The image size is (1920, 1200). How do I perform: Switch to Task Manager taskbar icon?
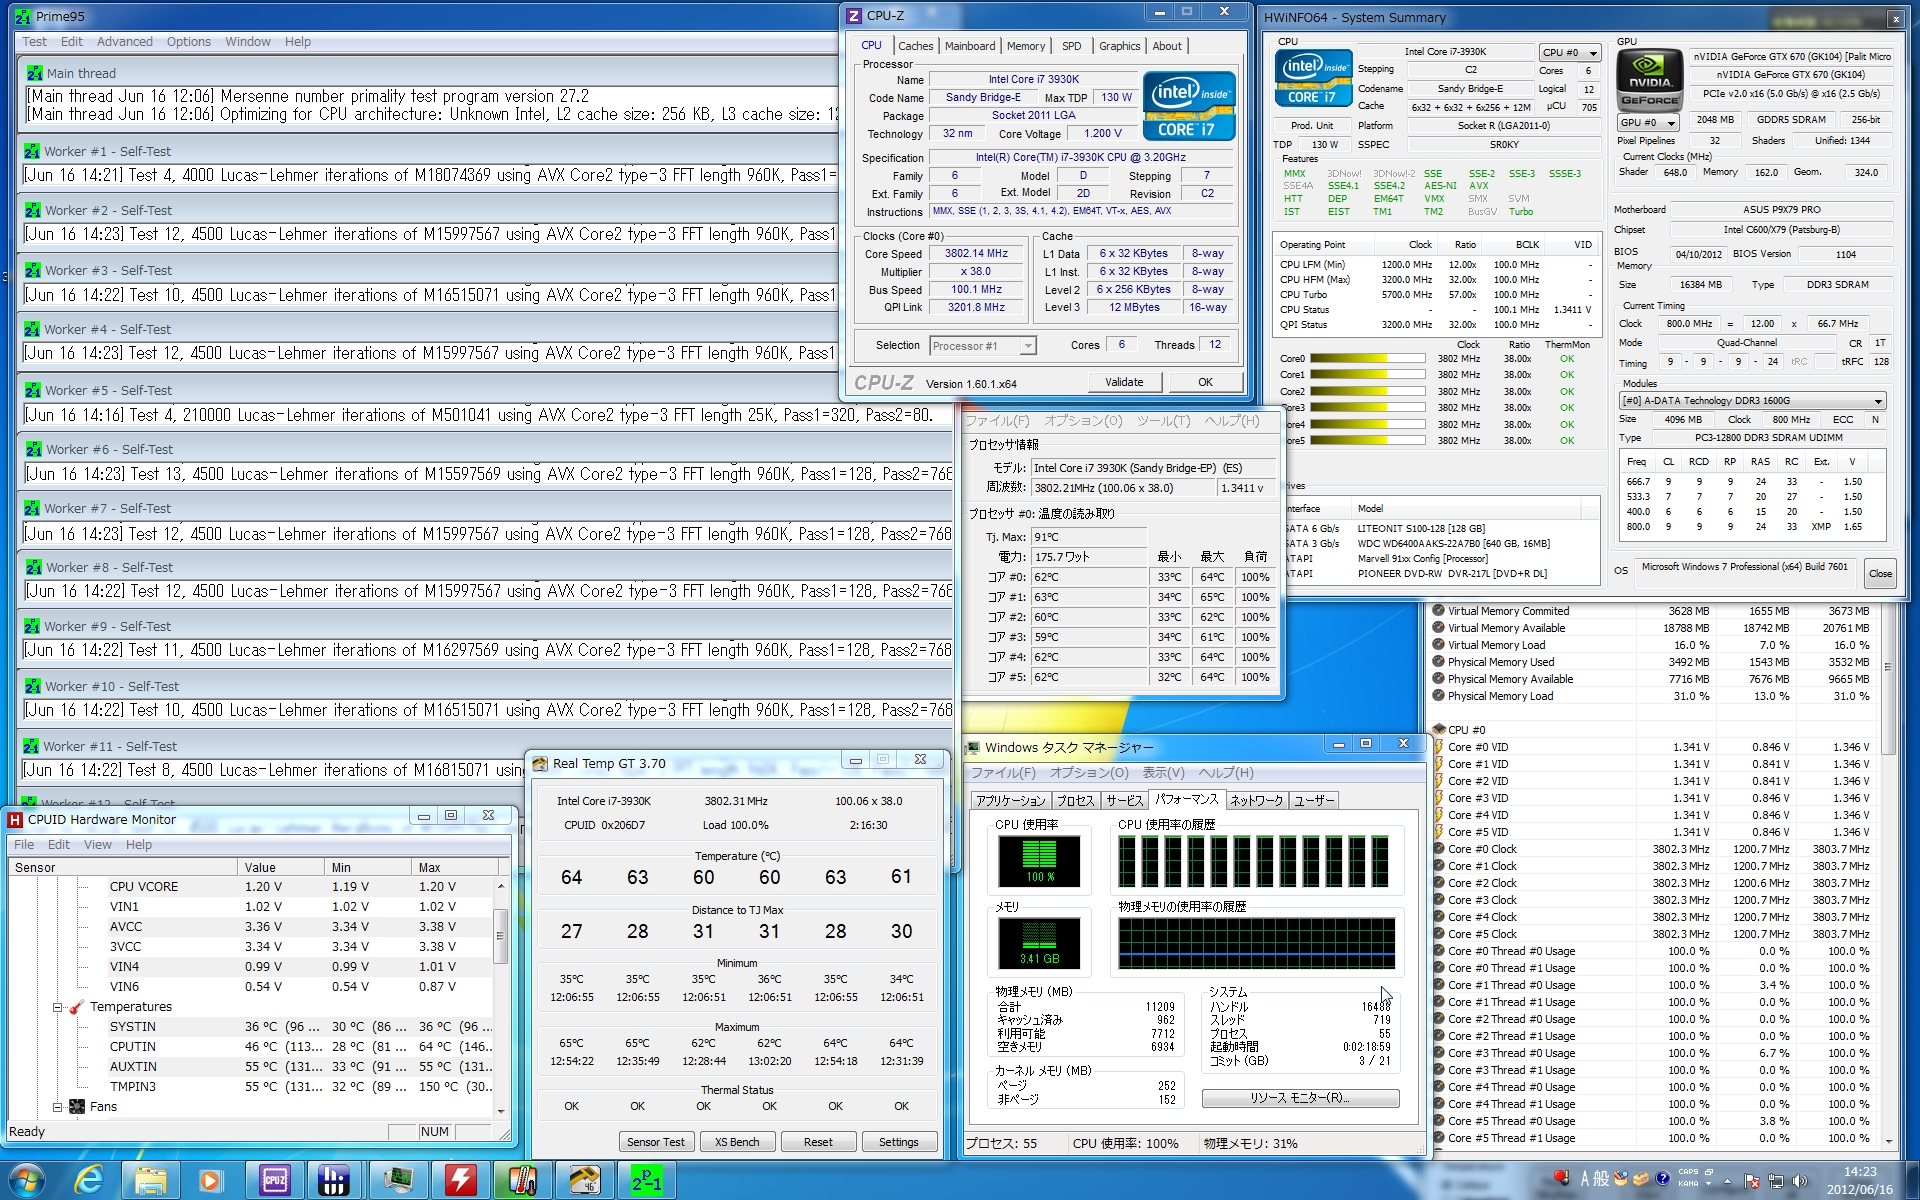point(398,1180)
